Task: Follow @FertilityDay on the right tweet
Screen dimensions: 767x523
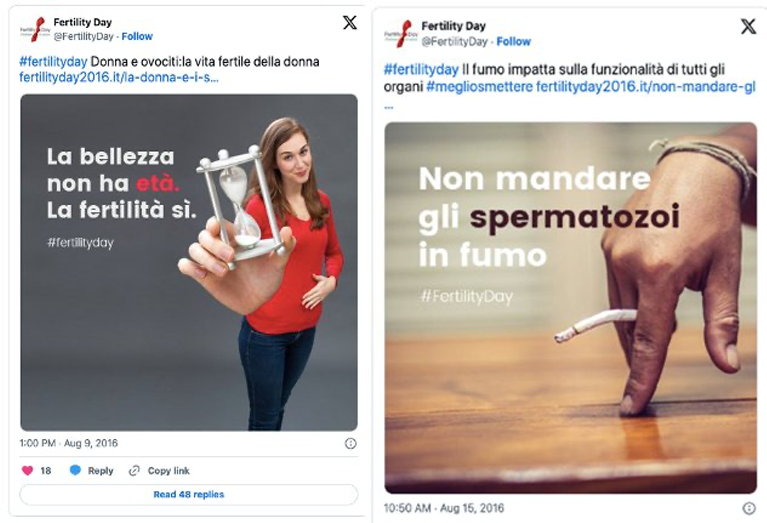Action: point(514,42)
